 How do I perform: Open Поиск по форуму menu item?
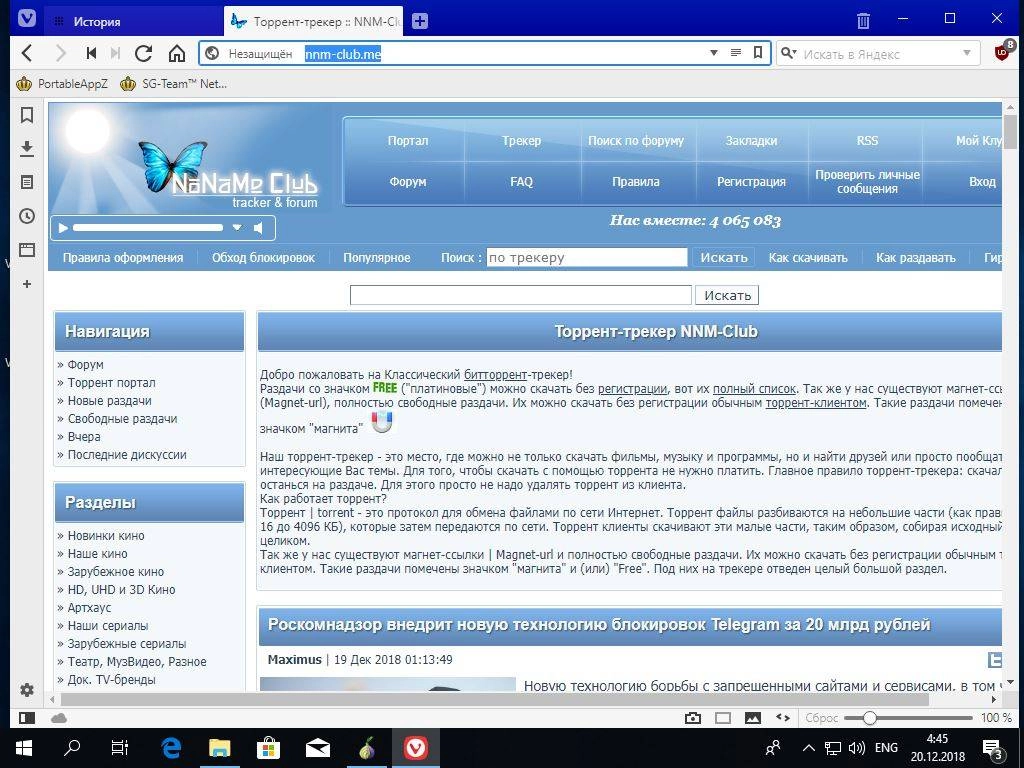[x=635, y=140]
